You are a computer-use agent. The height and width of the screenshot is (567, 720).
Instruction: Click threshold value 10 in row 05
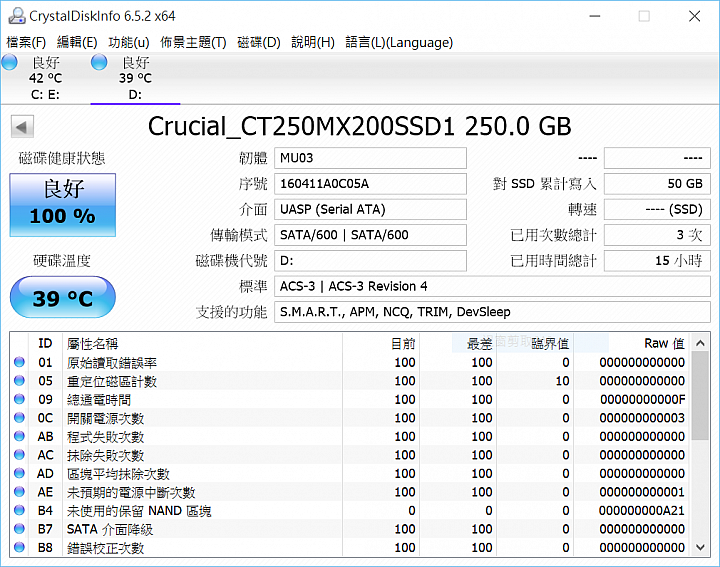[x=562, y=381]
